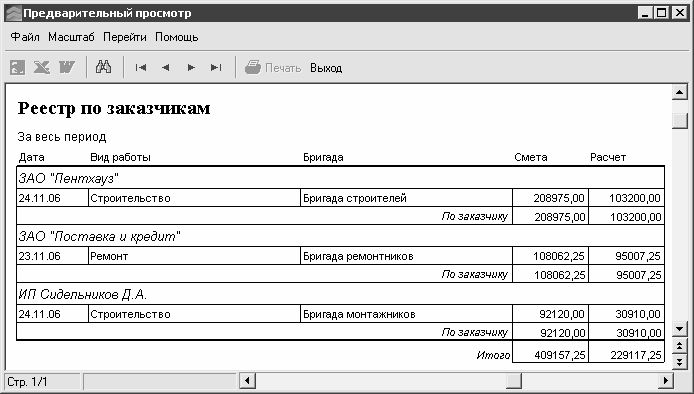This screenshot has height=394, width=694.
Task: Click the Бригада ремонтников cell
Action: point(406,256)
